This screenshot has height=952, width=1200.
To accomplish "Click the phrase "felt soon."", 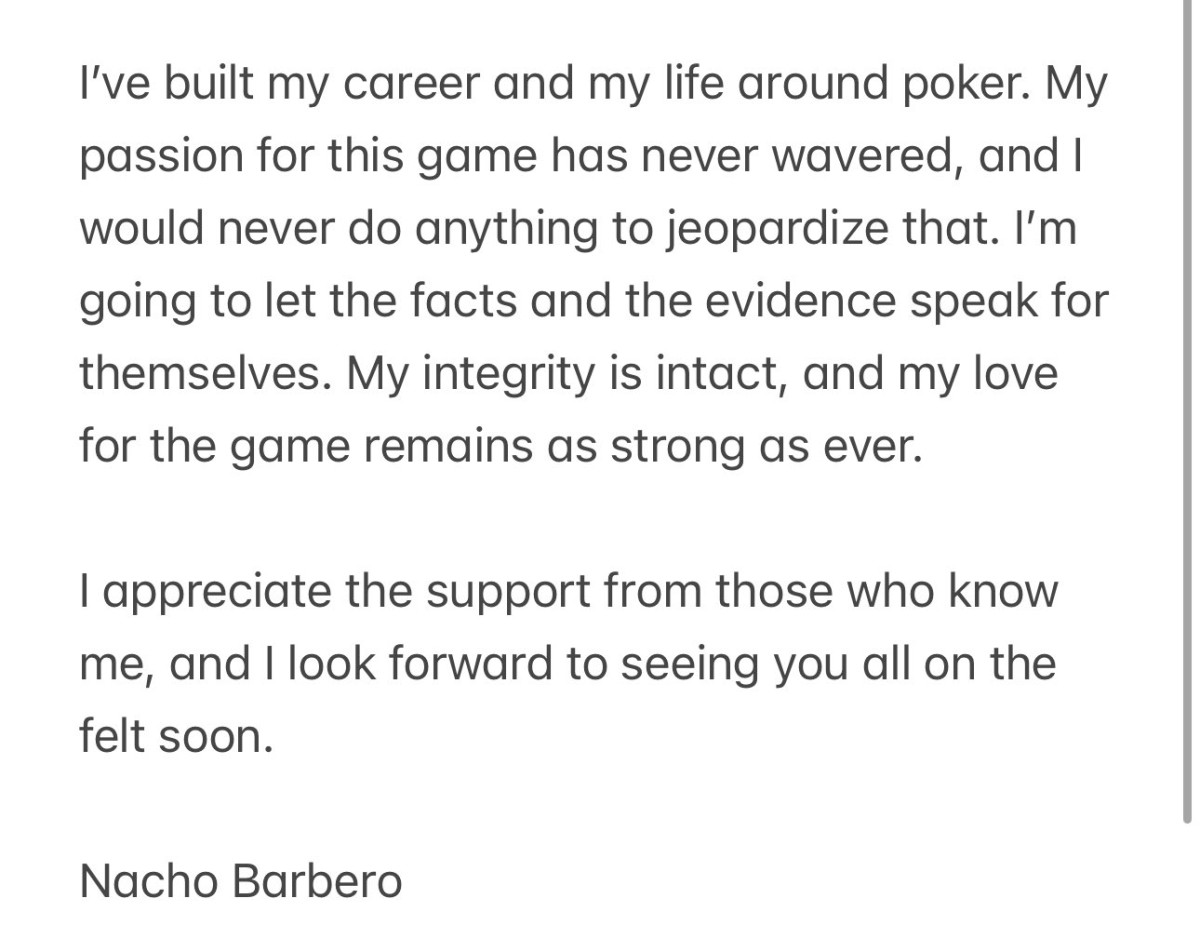I will tap(176, 738).
